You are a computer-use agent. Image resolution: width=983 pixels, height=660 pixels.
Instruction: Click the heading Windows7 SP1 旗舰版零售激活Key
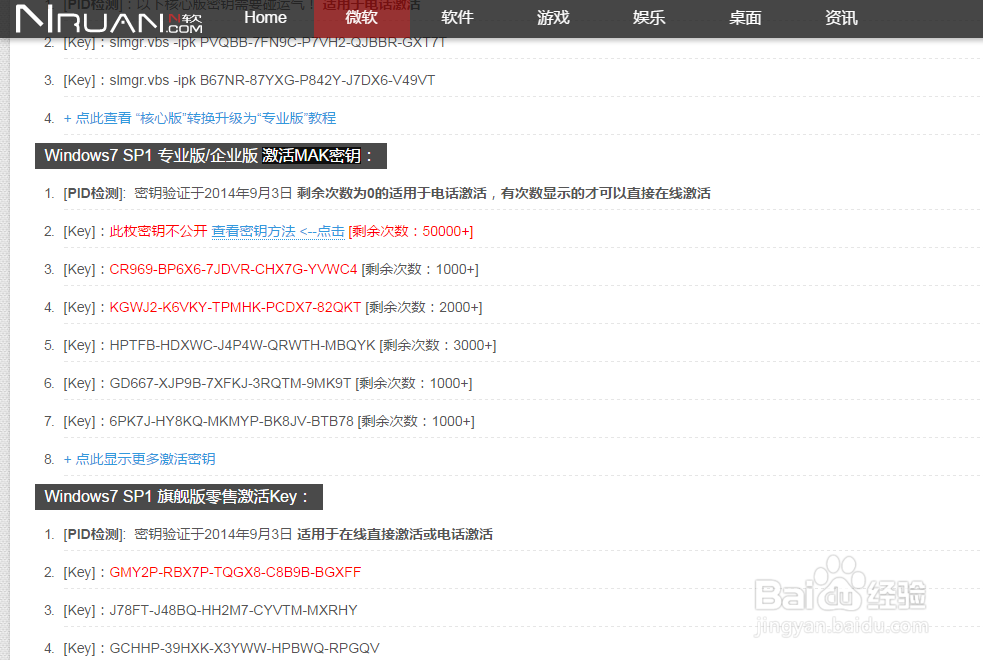(179, 496)
